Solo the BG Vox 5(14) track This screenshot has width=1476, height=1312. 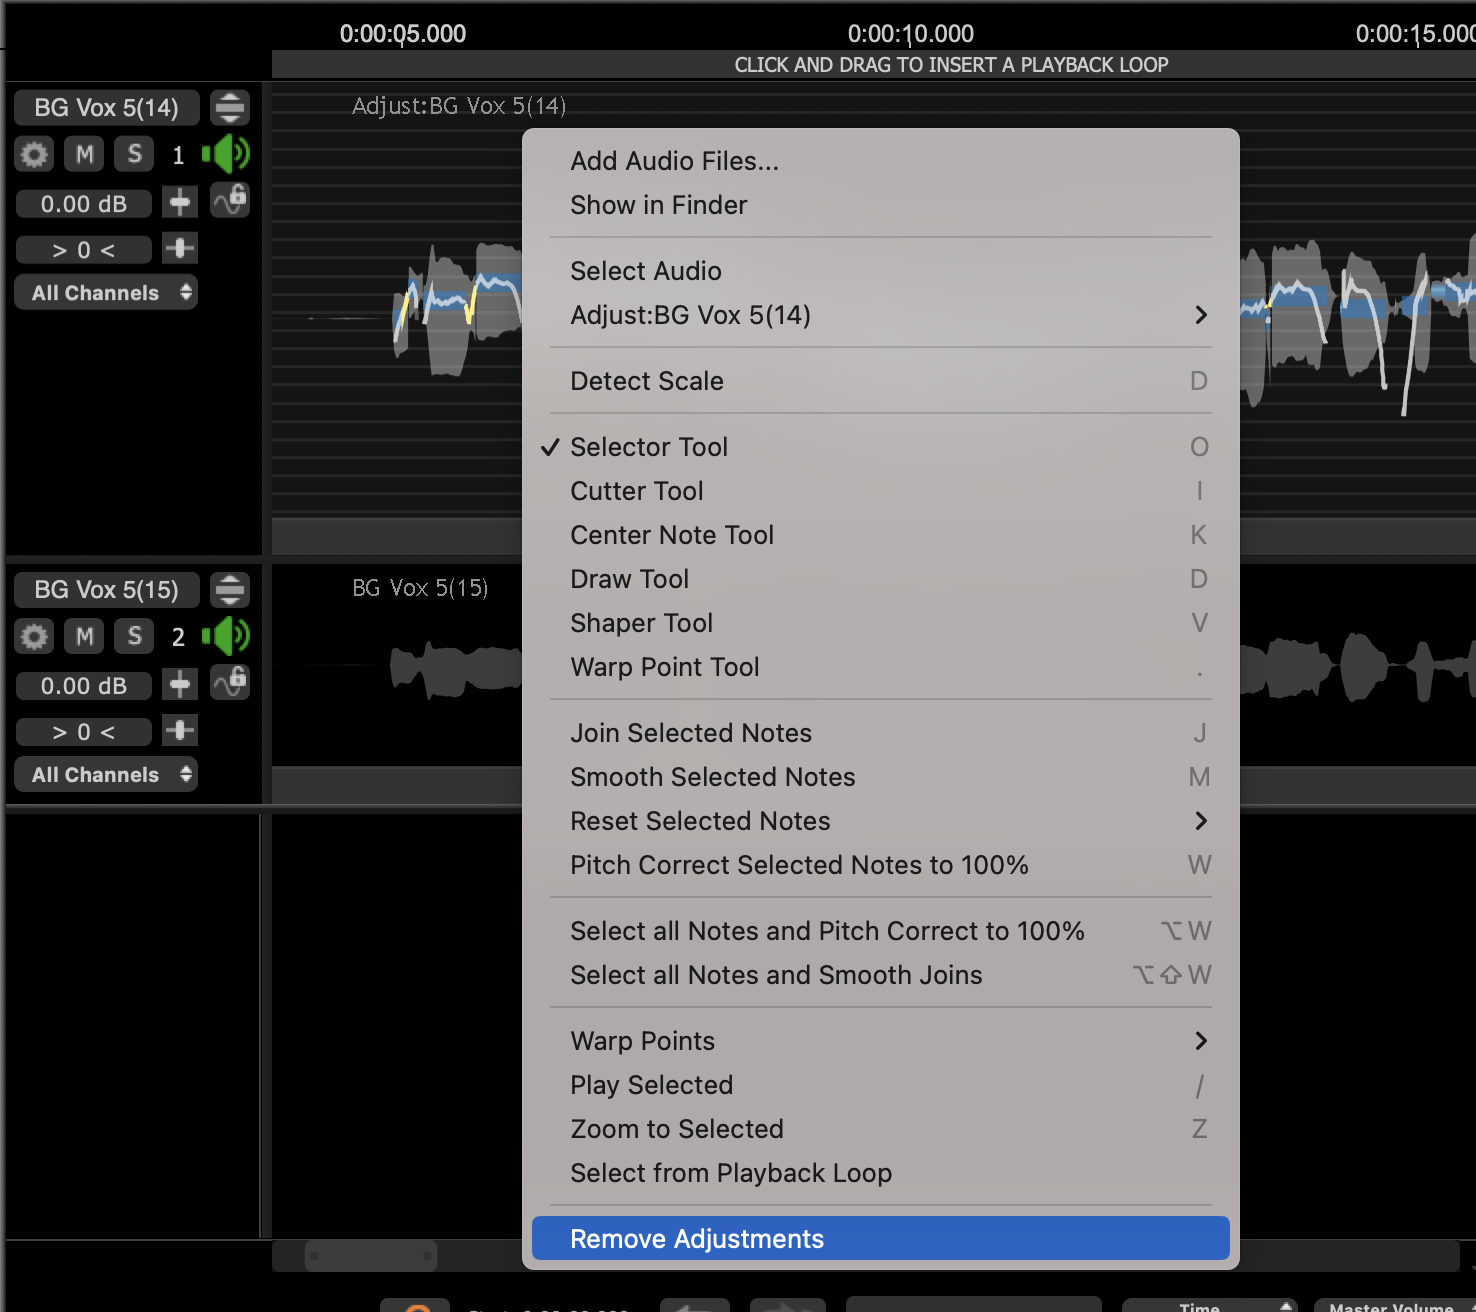tap(134, 154)
